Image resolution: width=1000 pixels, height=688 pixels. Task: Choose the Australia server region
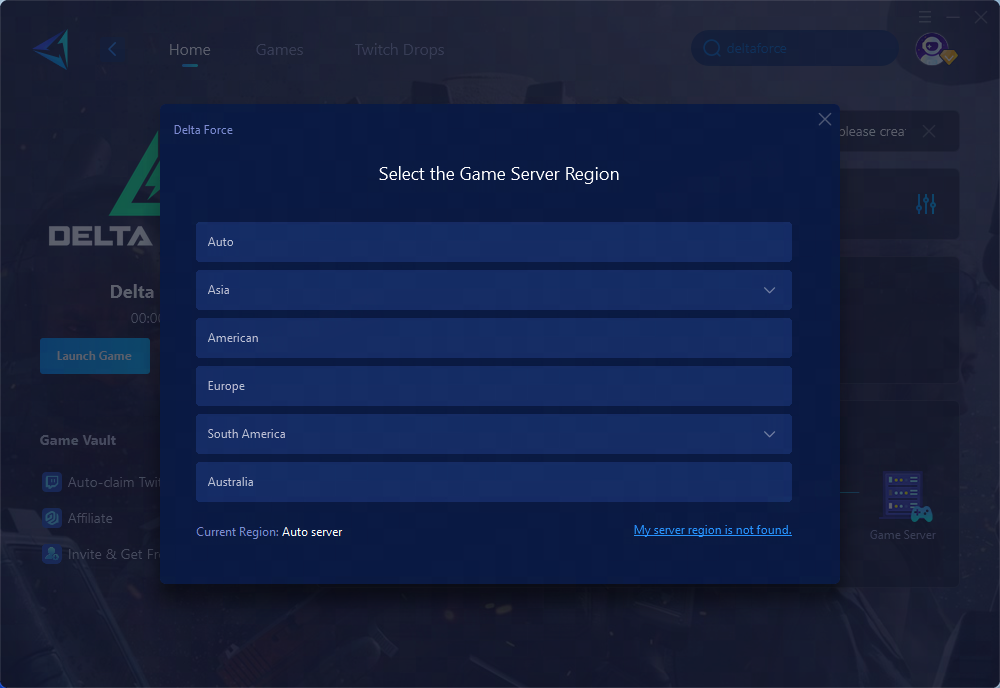(494, 482)
